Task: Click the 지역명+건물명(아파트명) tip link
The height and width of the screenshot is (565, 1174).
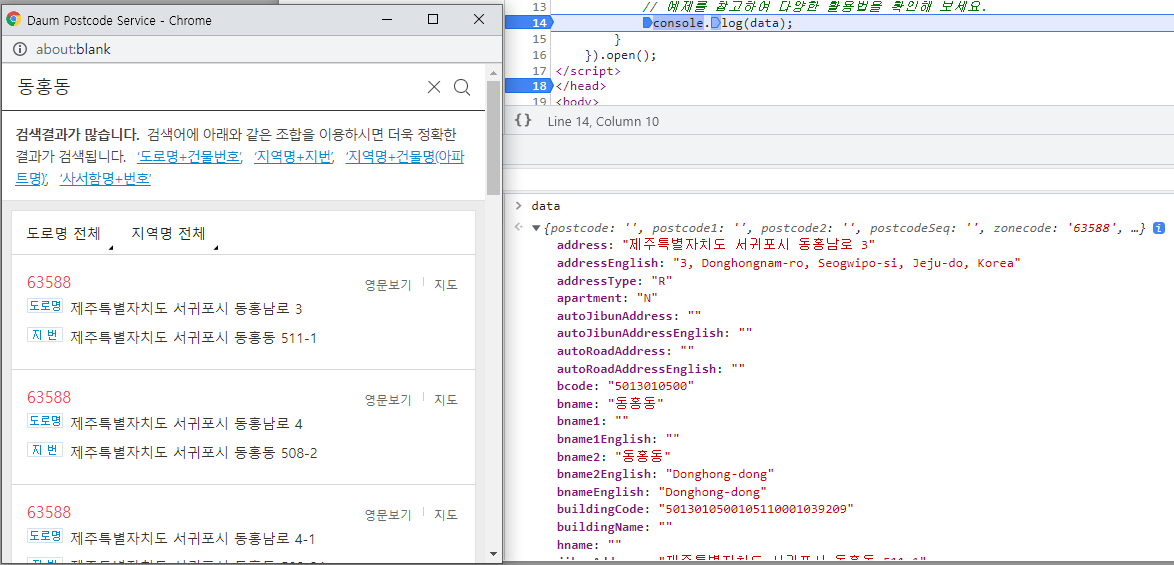Action: point(405,156)
